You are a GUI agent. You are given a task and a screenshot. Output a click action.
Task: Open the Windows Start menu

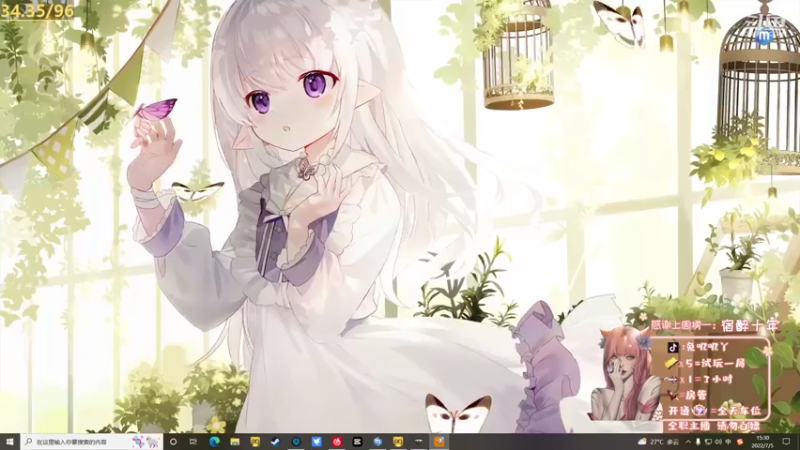click(9, 442)
